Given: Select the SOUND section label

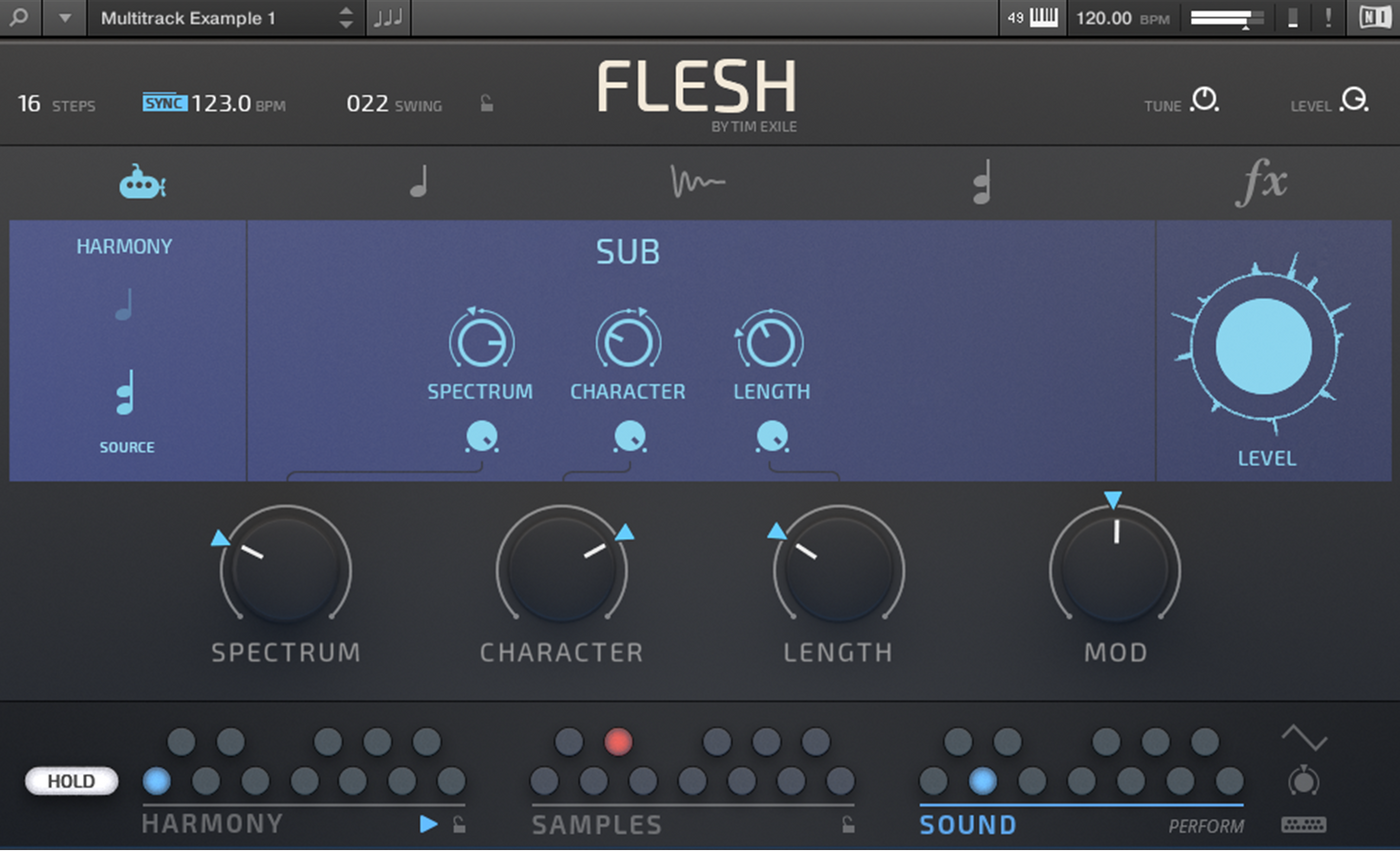Looking at the screenshot, I should (x=968, y=825).
